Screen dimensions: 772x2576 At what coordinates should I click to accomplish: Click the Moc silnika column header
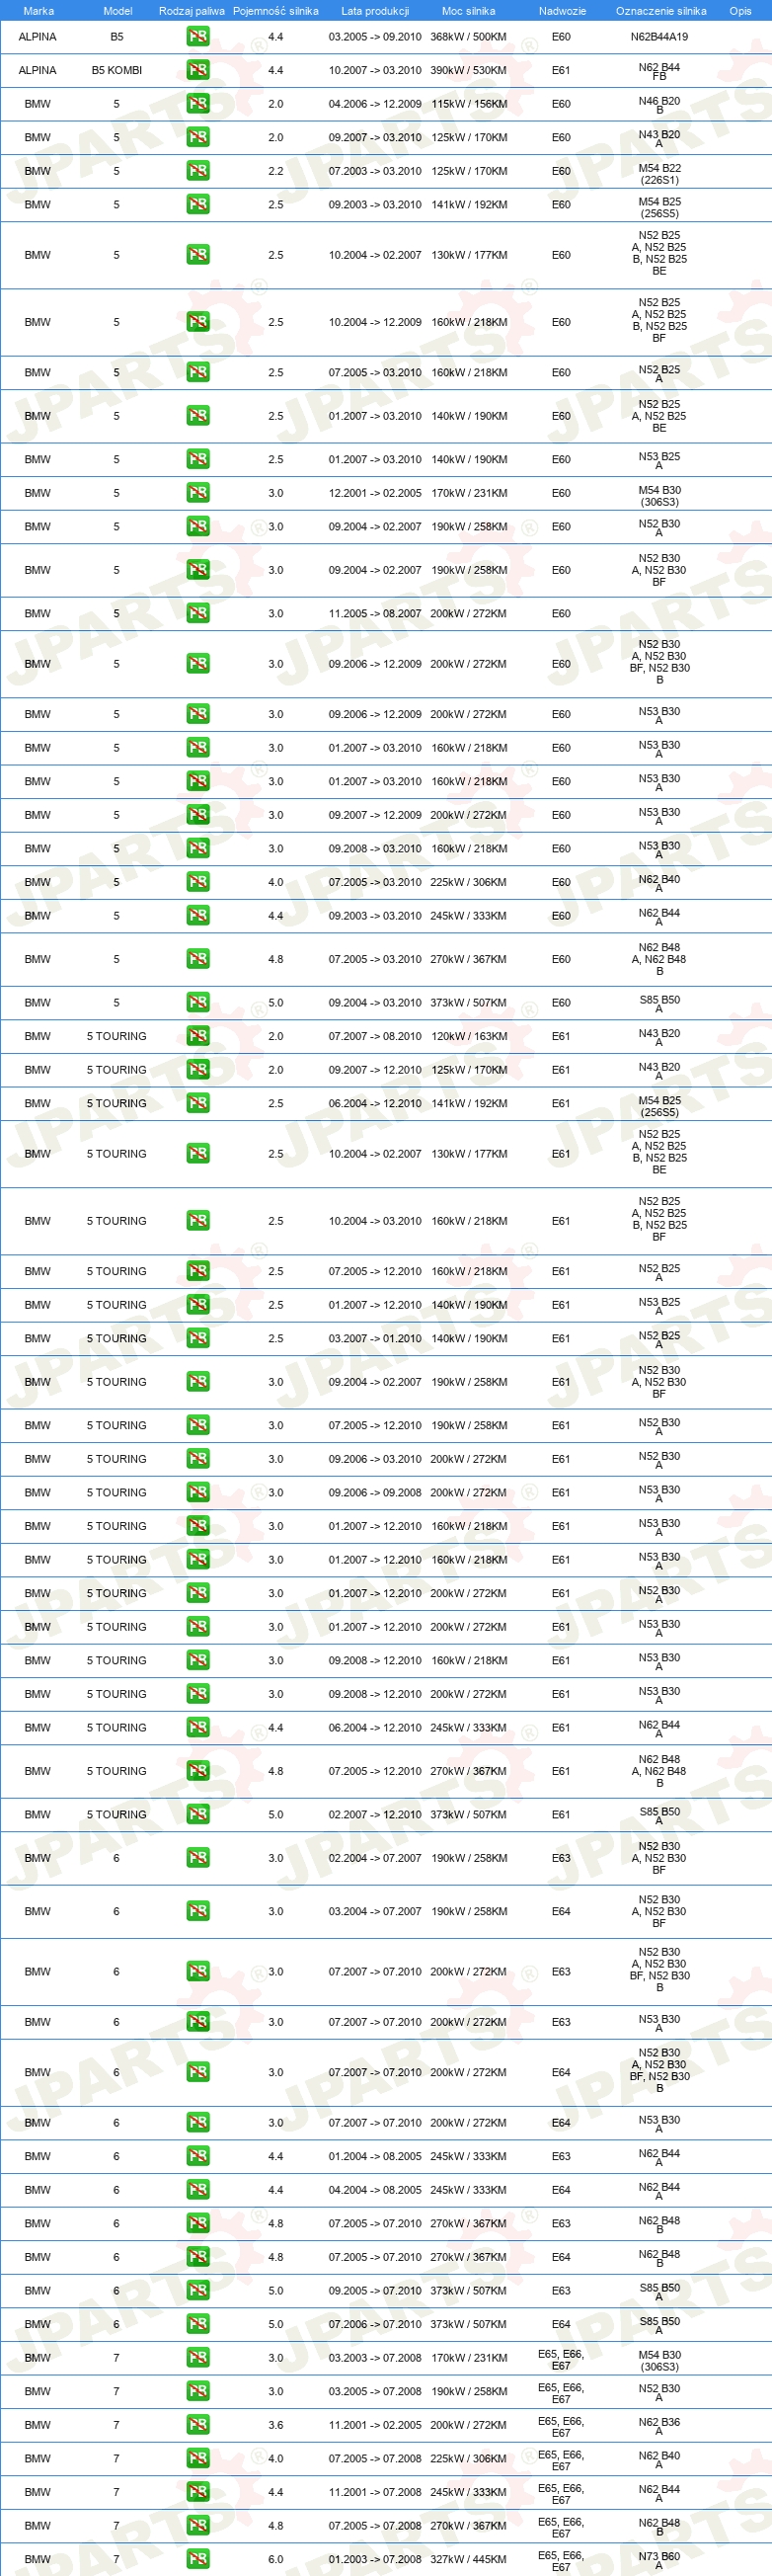tap(469, 11)
